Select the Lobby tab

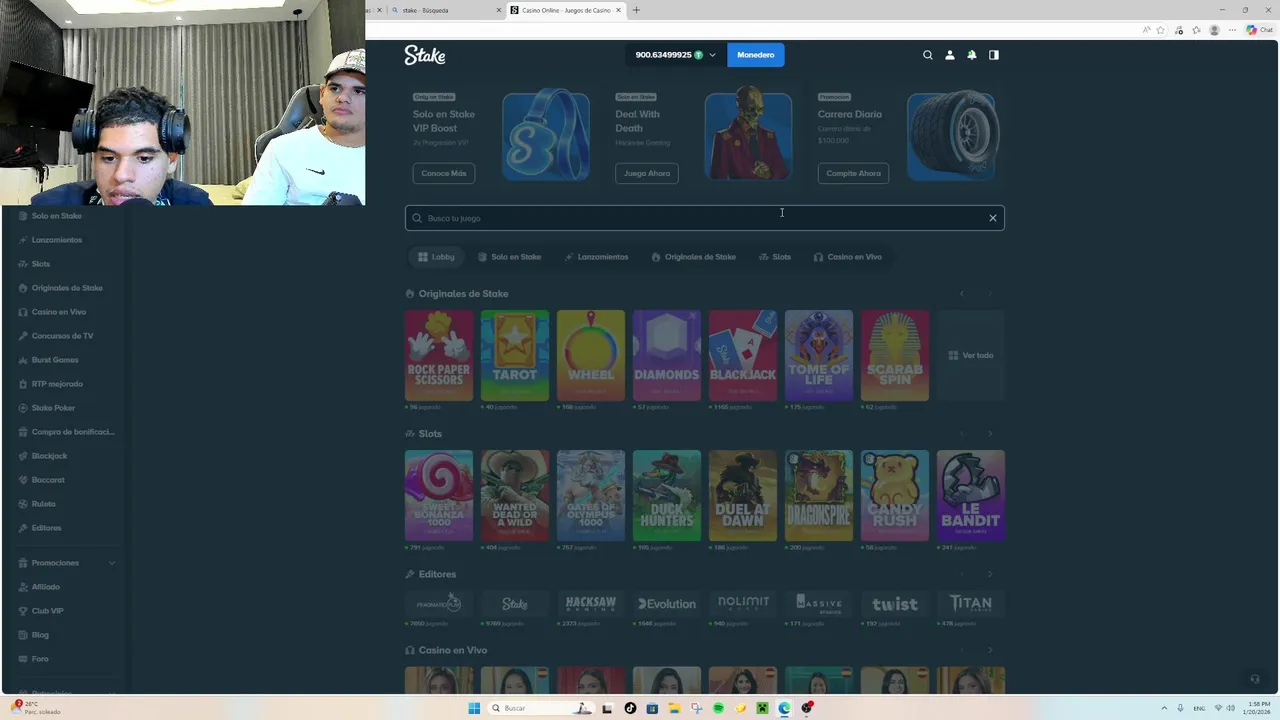pos(436,257)
